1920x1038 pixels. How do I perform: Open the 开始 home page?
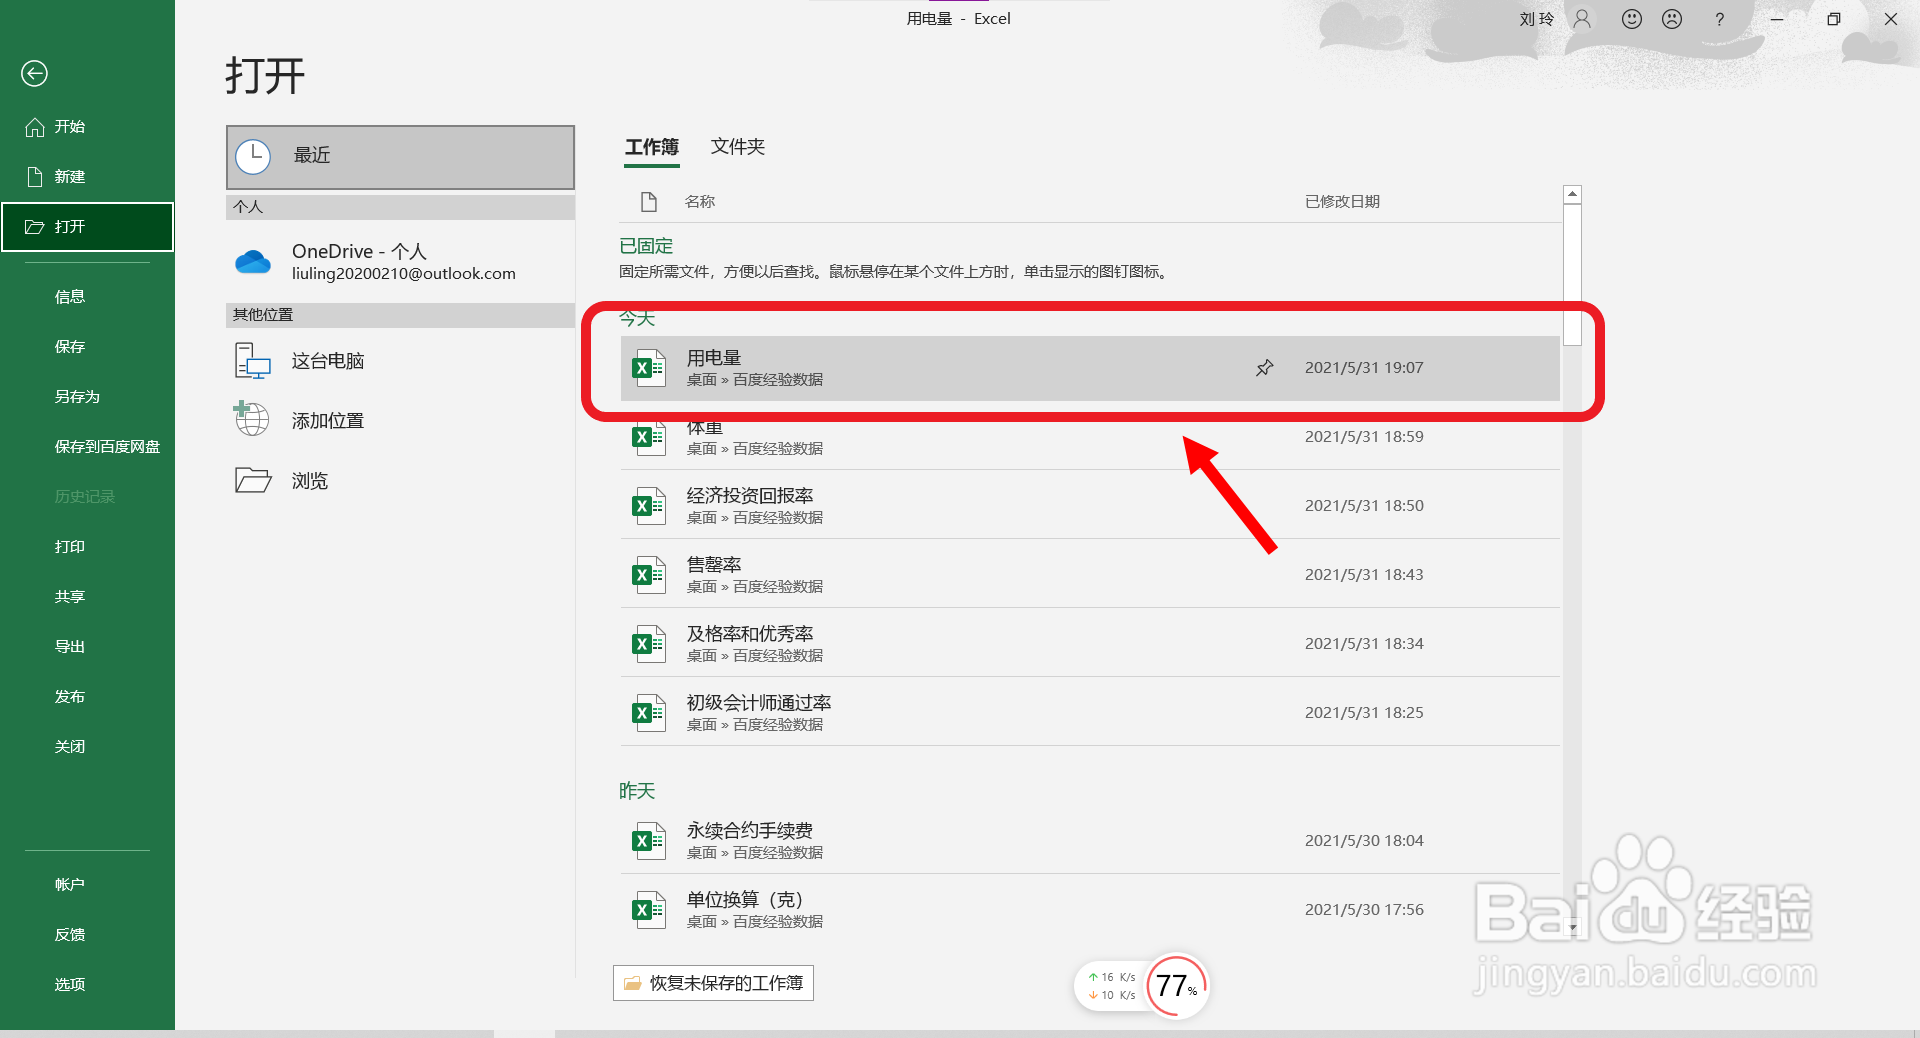[87, 127]
